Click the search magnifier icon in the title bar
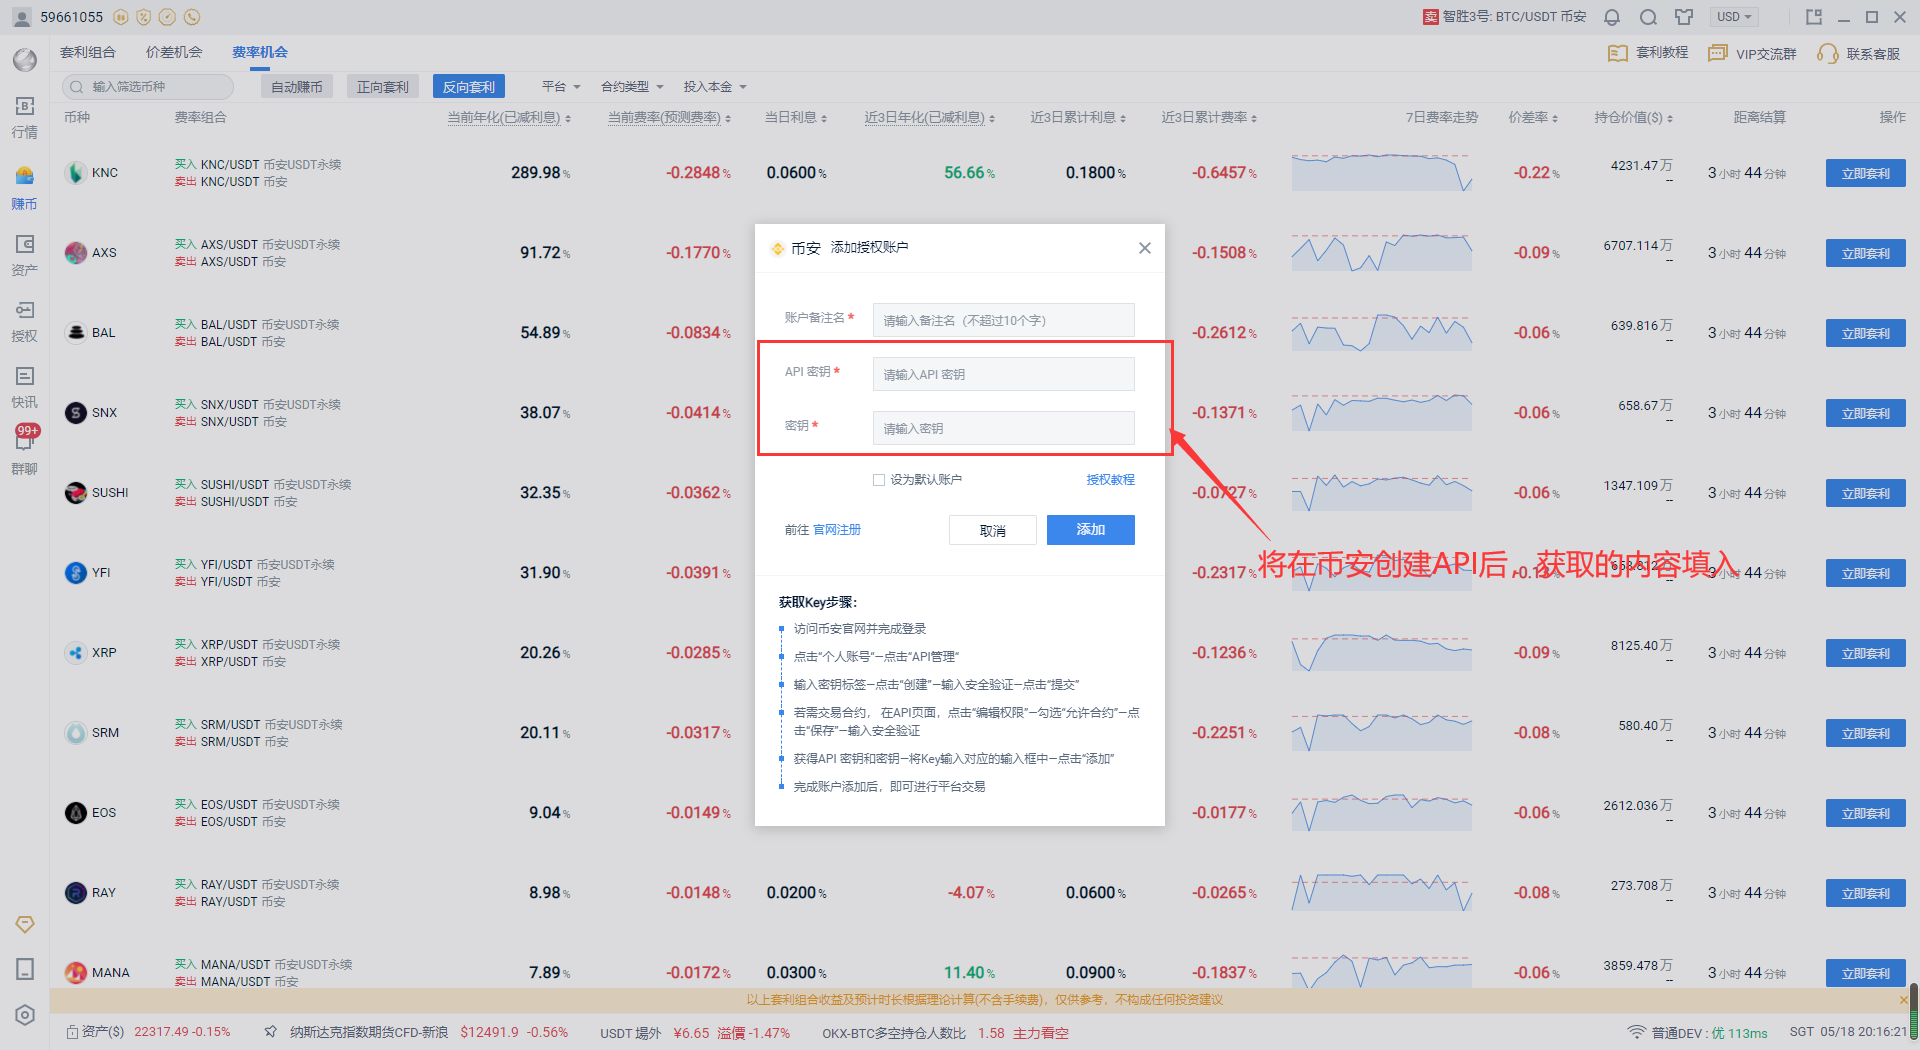 pyautogui.click(x=1649, y=17)
